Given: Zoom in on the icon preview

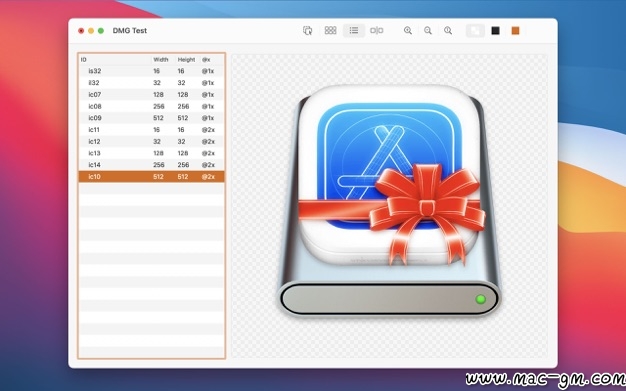Looking at the screenshot, I should coord(408,30).
